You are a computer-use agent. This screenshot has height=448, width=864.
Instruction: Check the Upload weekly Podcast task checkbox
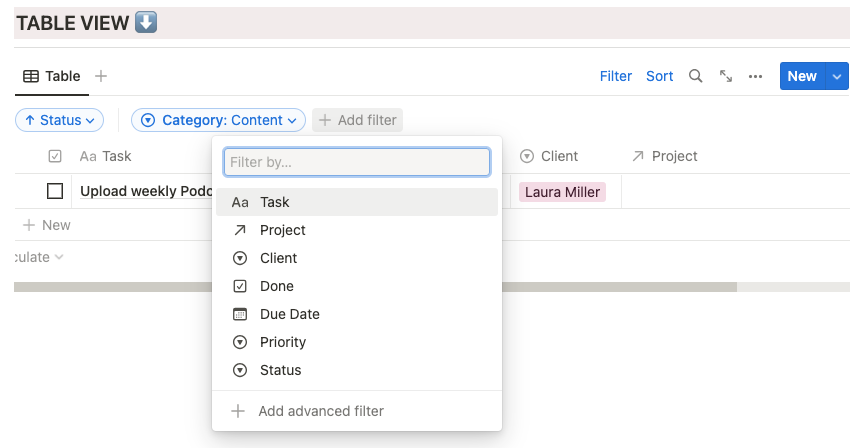[55, 191]
